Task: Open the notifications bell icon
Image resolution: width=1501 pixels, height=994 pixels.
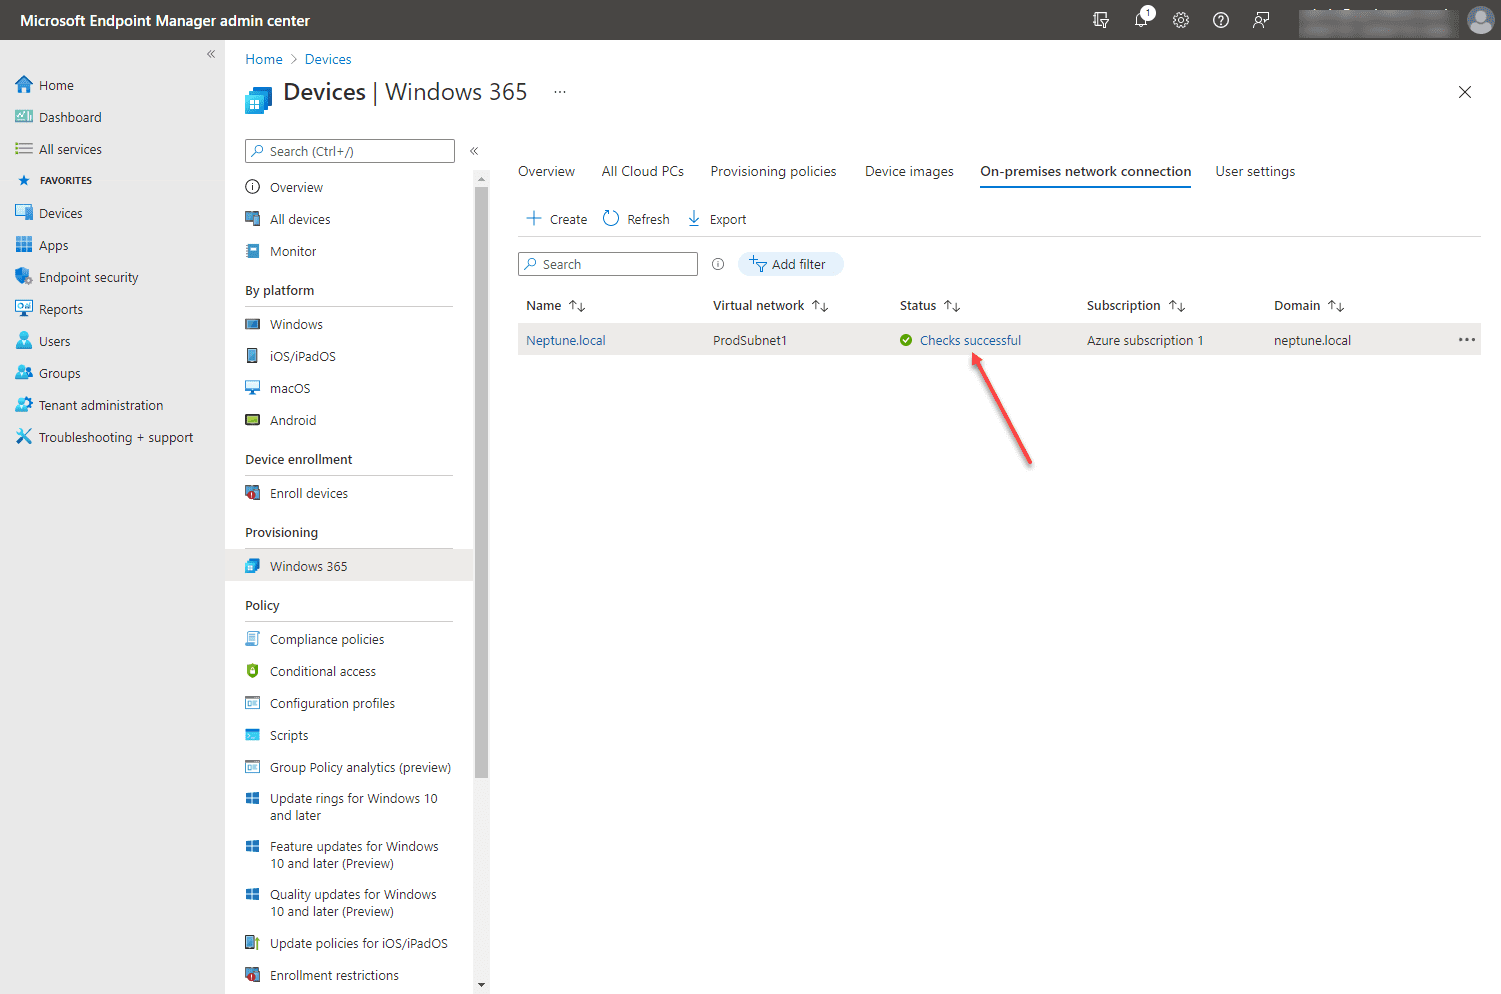Action: tap(1142, 19)
